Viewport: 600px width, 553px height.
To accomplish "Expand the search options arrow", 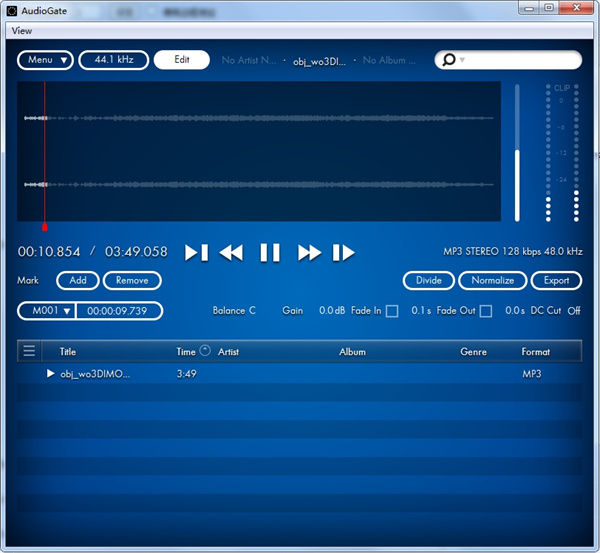I will coord(462,60).
